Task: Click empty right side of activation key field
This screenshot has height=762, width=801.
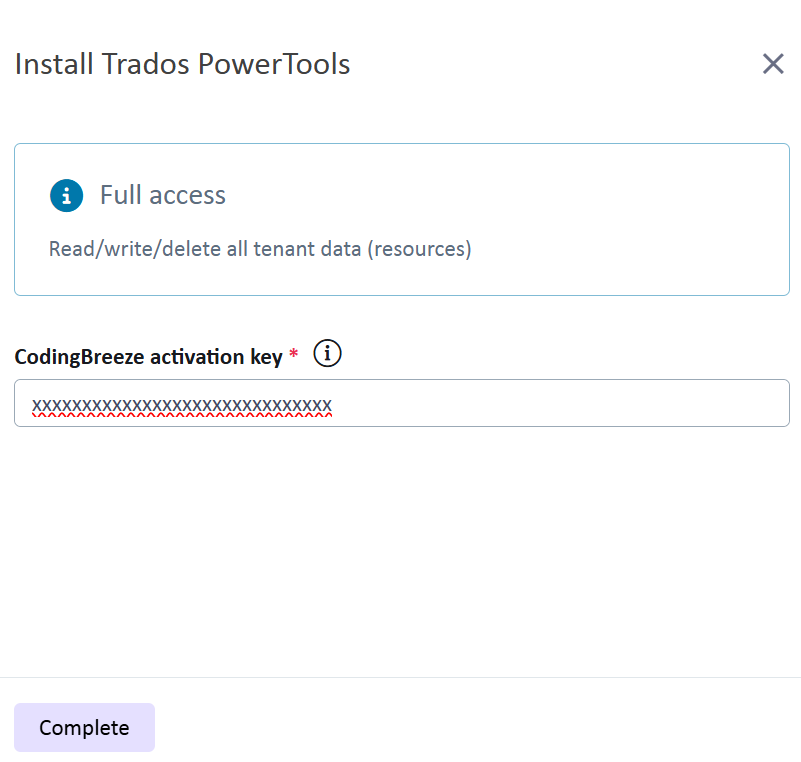Action: 600,403
